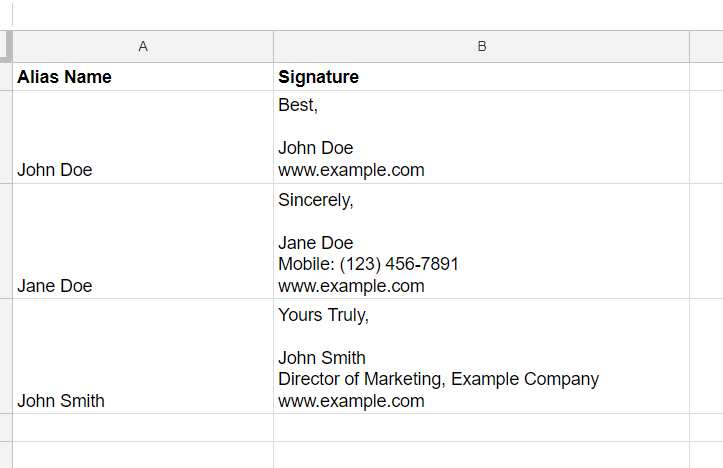The height and width of the screenshot is (468, 723).
Task: Click the column border between A and B headers
Action: [x=273, y=47]
